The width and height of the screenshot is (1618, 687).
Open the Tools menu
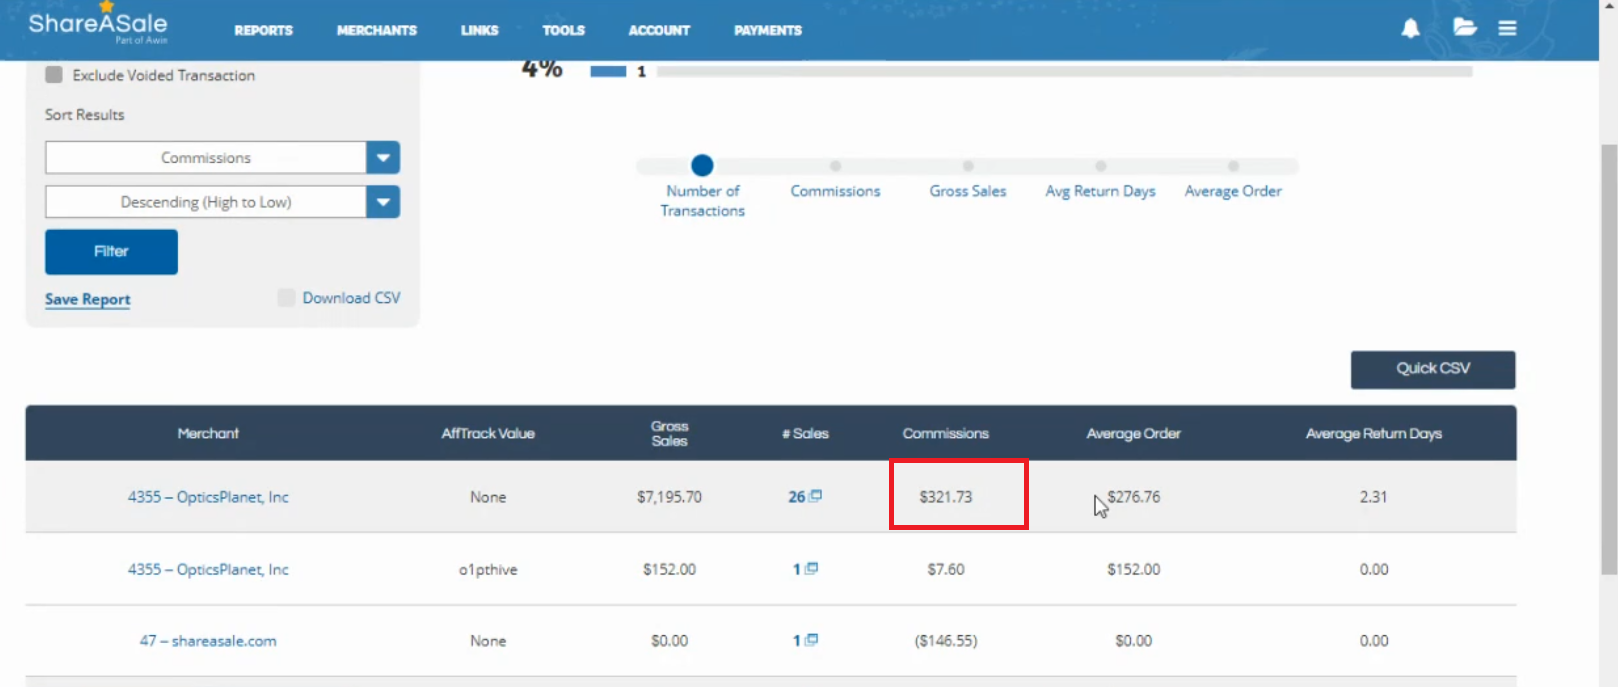[564, 31]
